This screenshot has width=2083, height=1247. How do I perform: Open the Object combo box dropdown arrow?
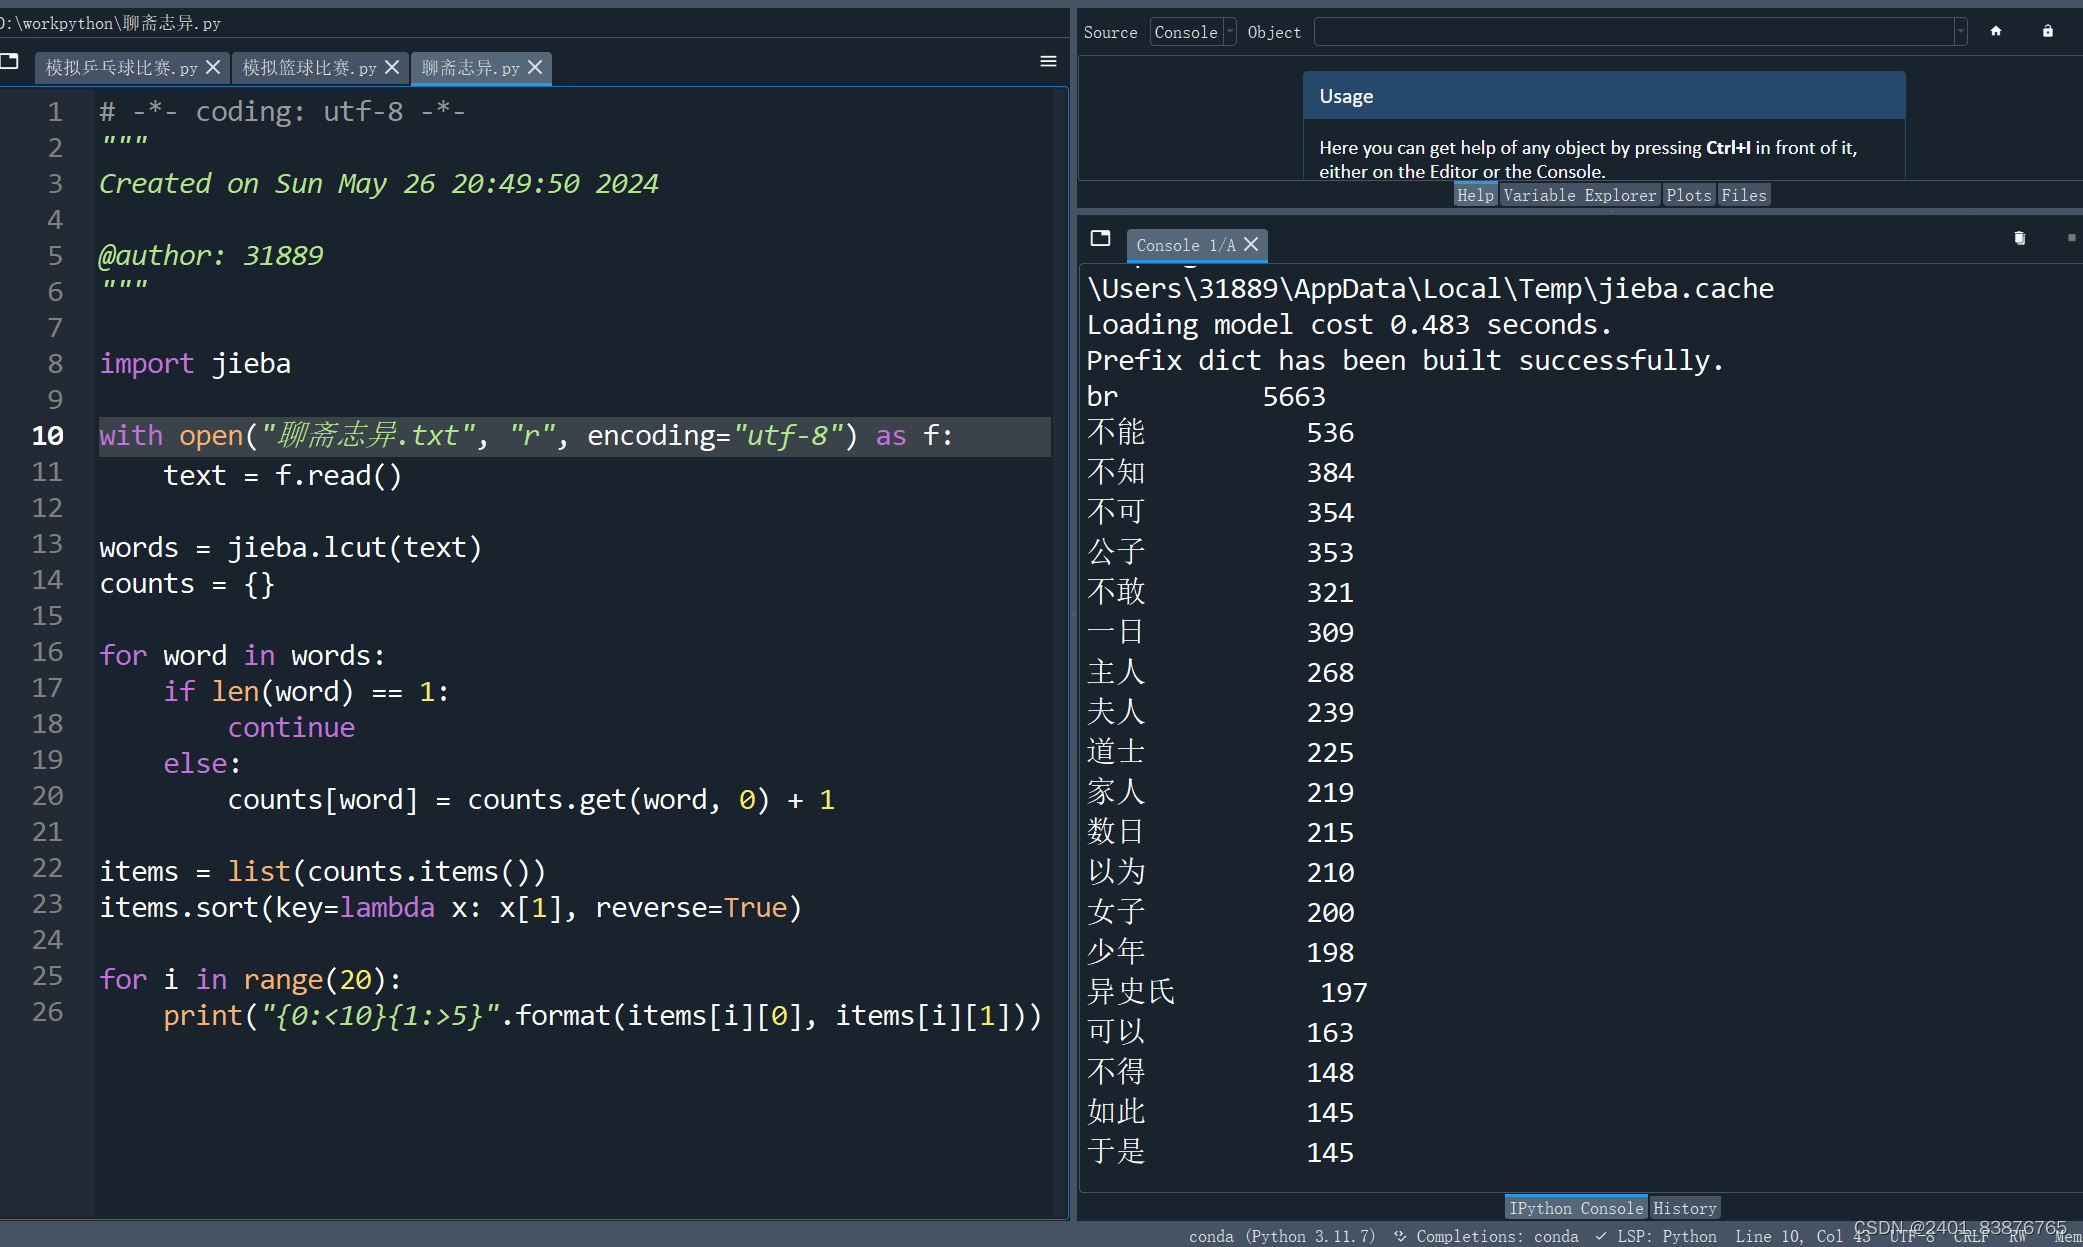click(x=1962, y=31)
